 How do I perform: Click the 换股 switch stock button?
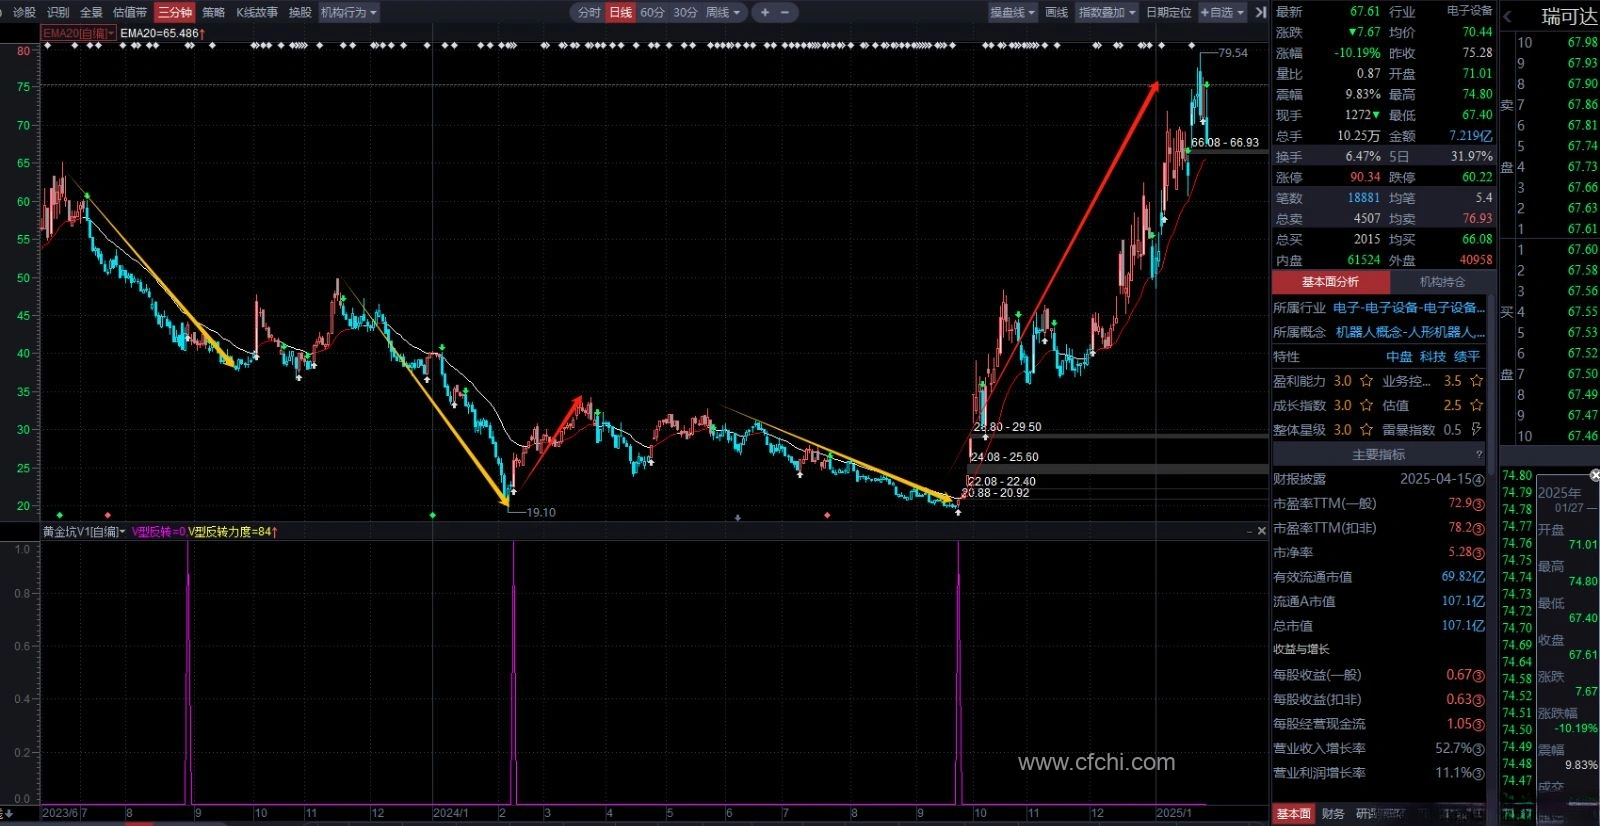300,12
